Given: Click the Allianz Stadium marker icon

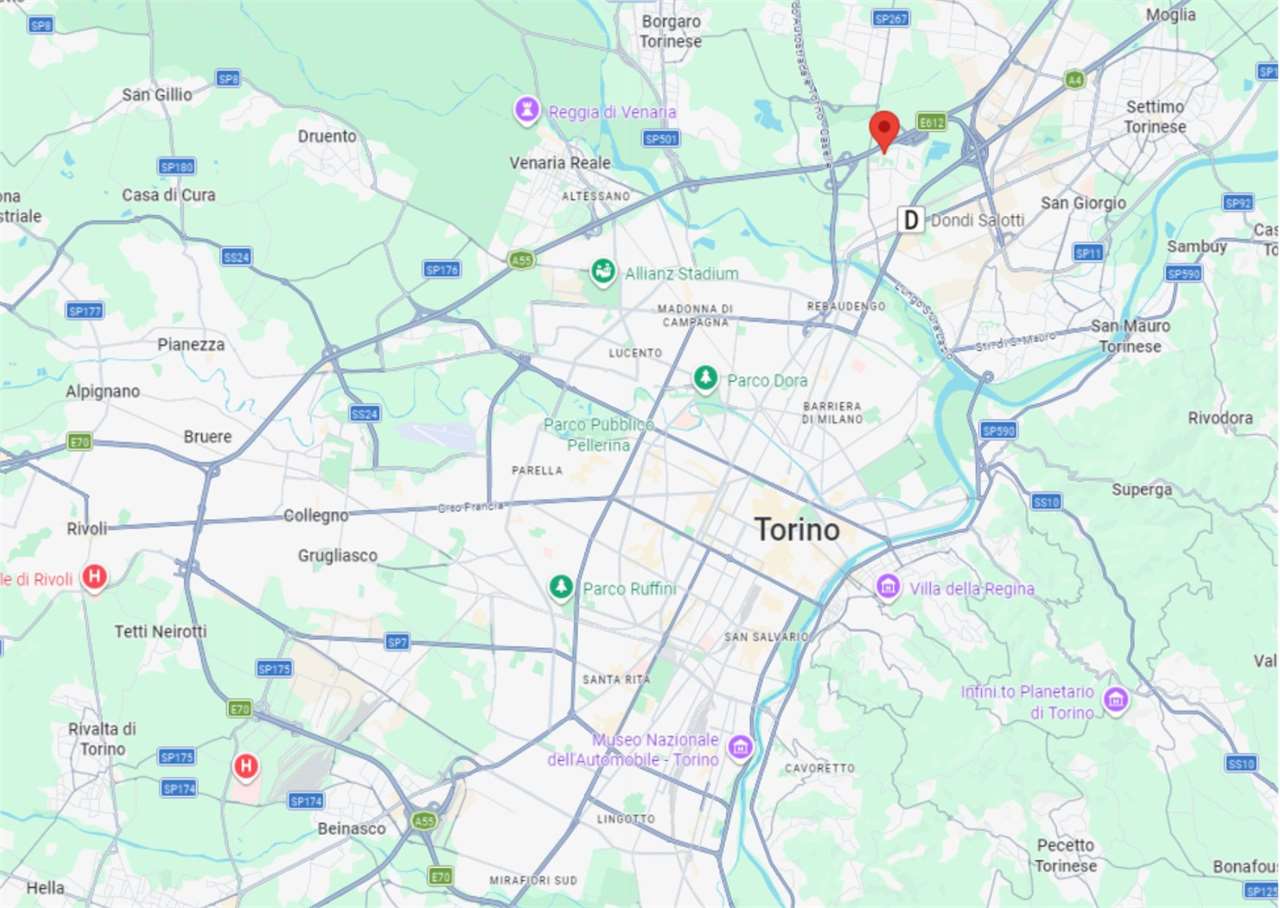Looking at the screenshot, I should click(602, 272).
